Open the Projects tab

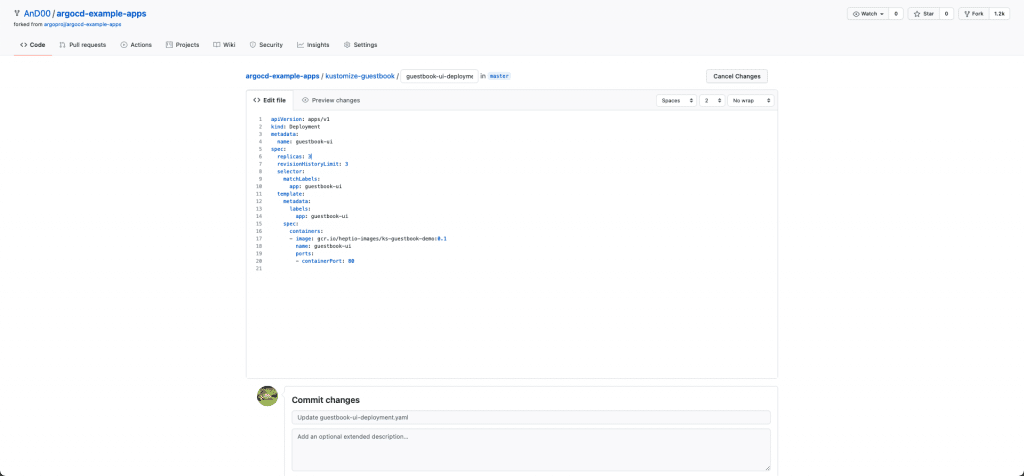(x=182, y=45)
